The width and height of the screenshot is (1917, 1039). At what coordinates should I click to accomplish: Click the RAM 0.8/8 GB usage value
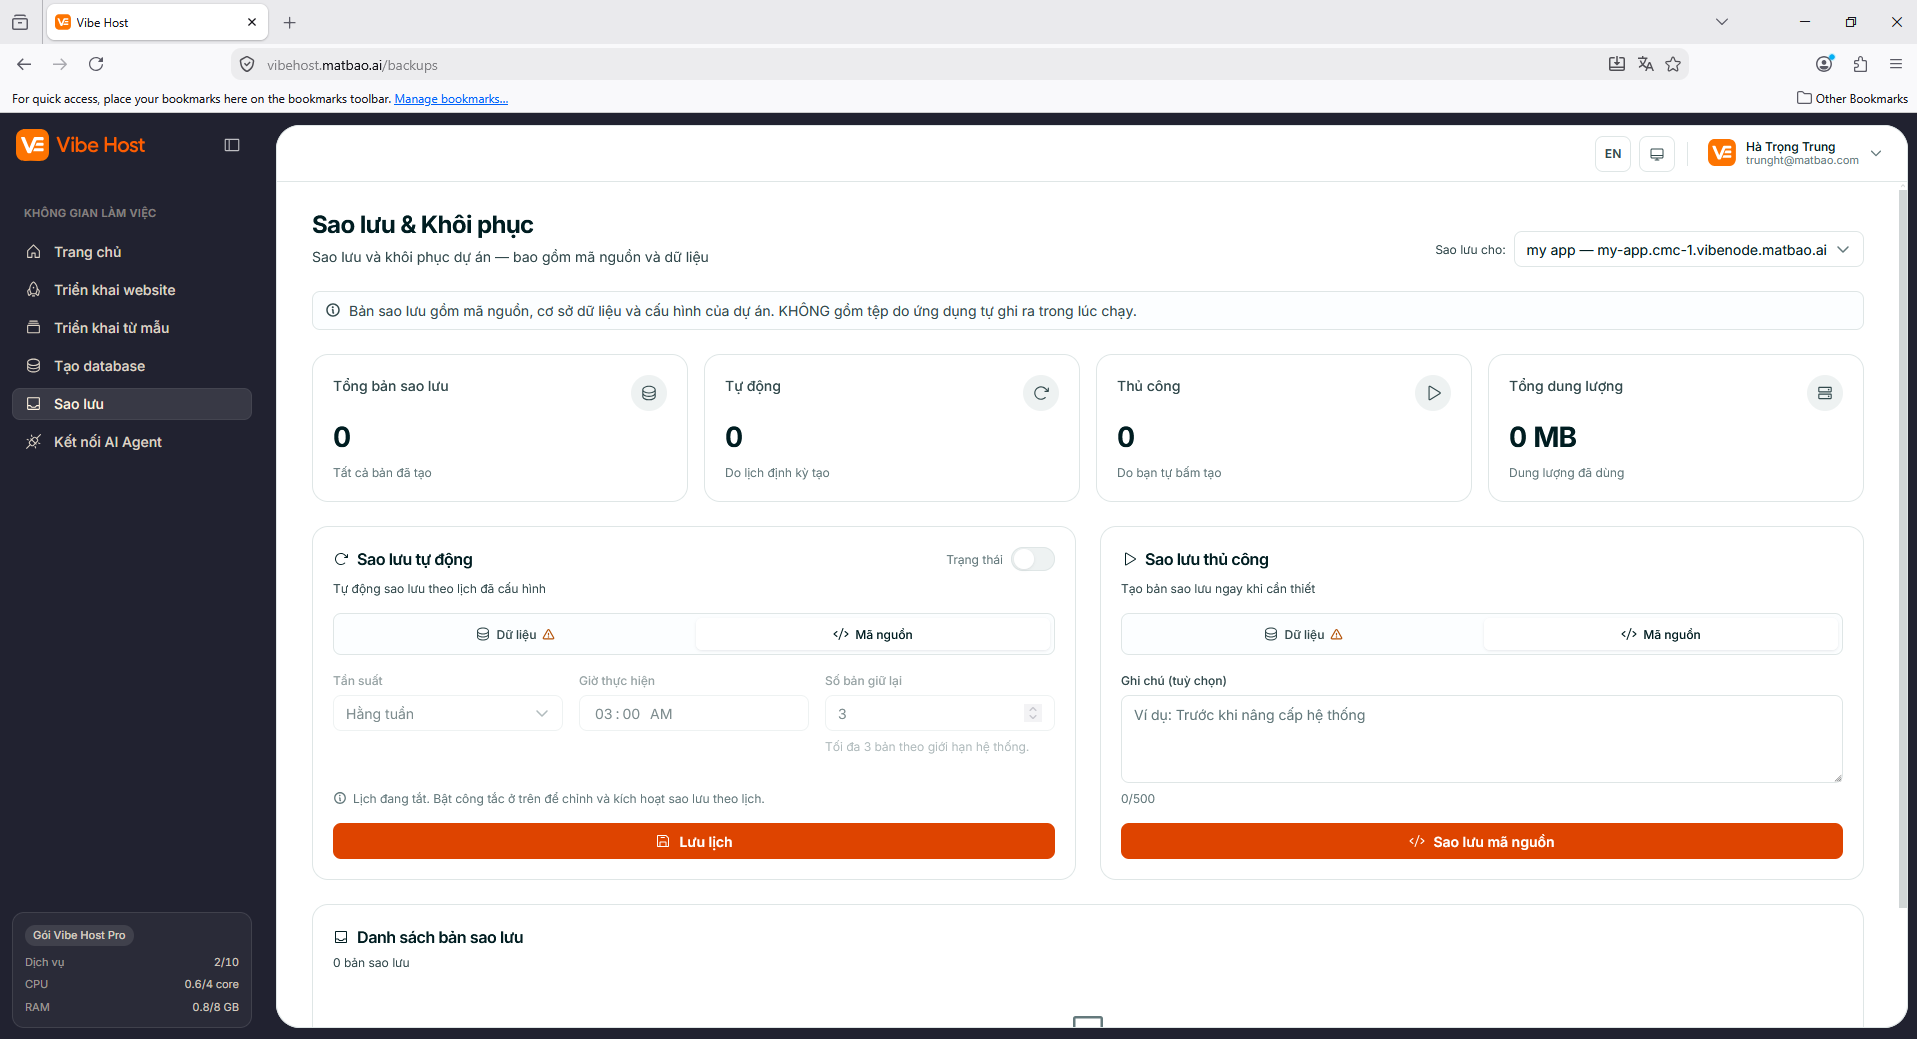pos(216,1007)
